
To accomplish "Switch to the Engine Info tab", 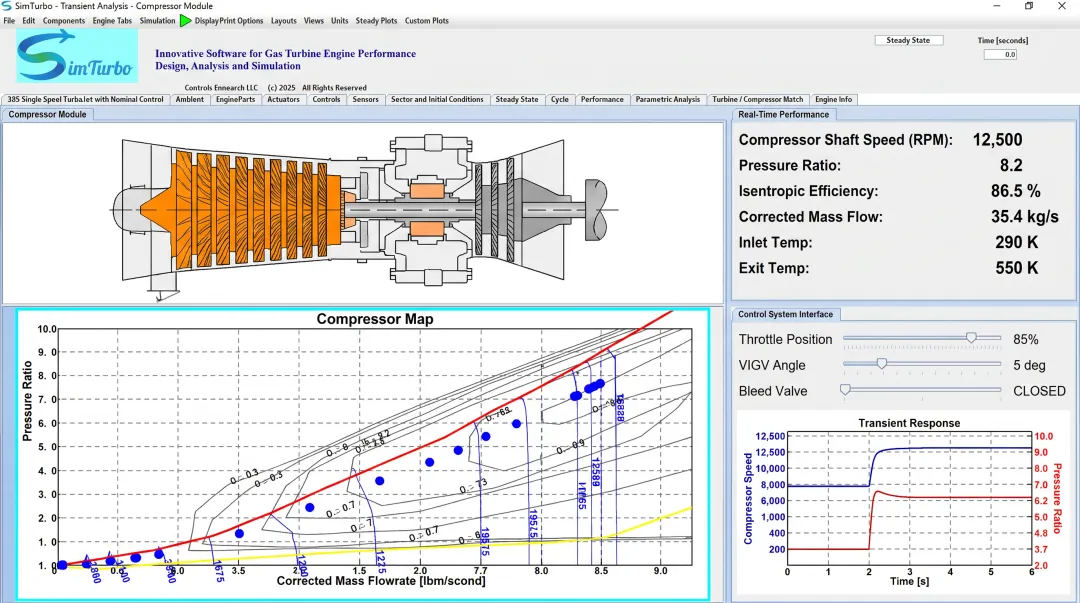I will pyautogui.click(x=833, y=99).
